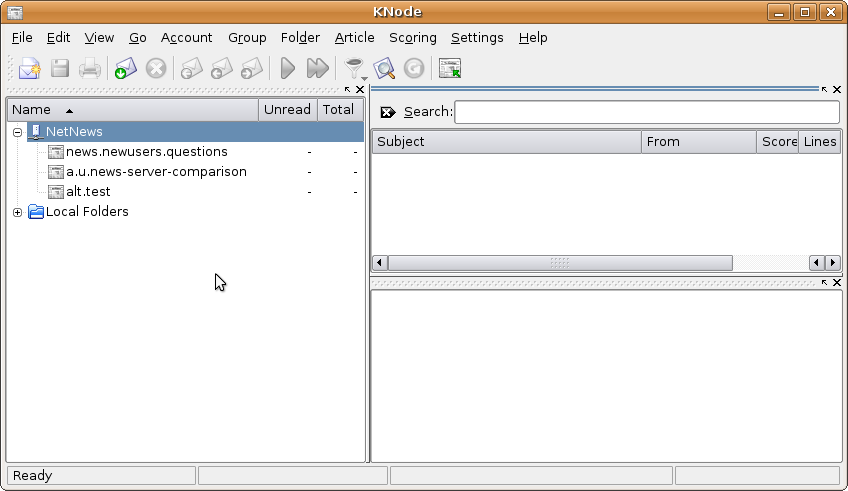
Task: Open the Find in Article magnifier
Action: [x=384, y=69]
